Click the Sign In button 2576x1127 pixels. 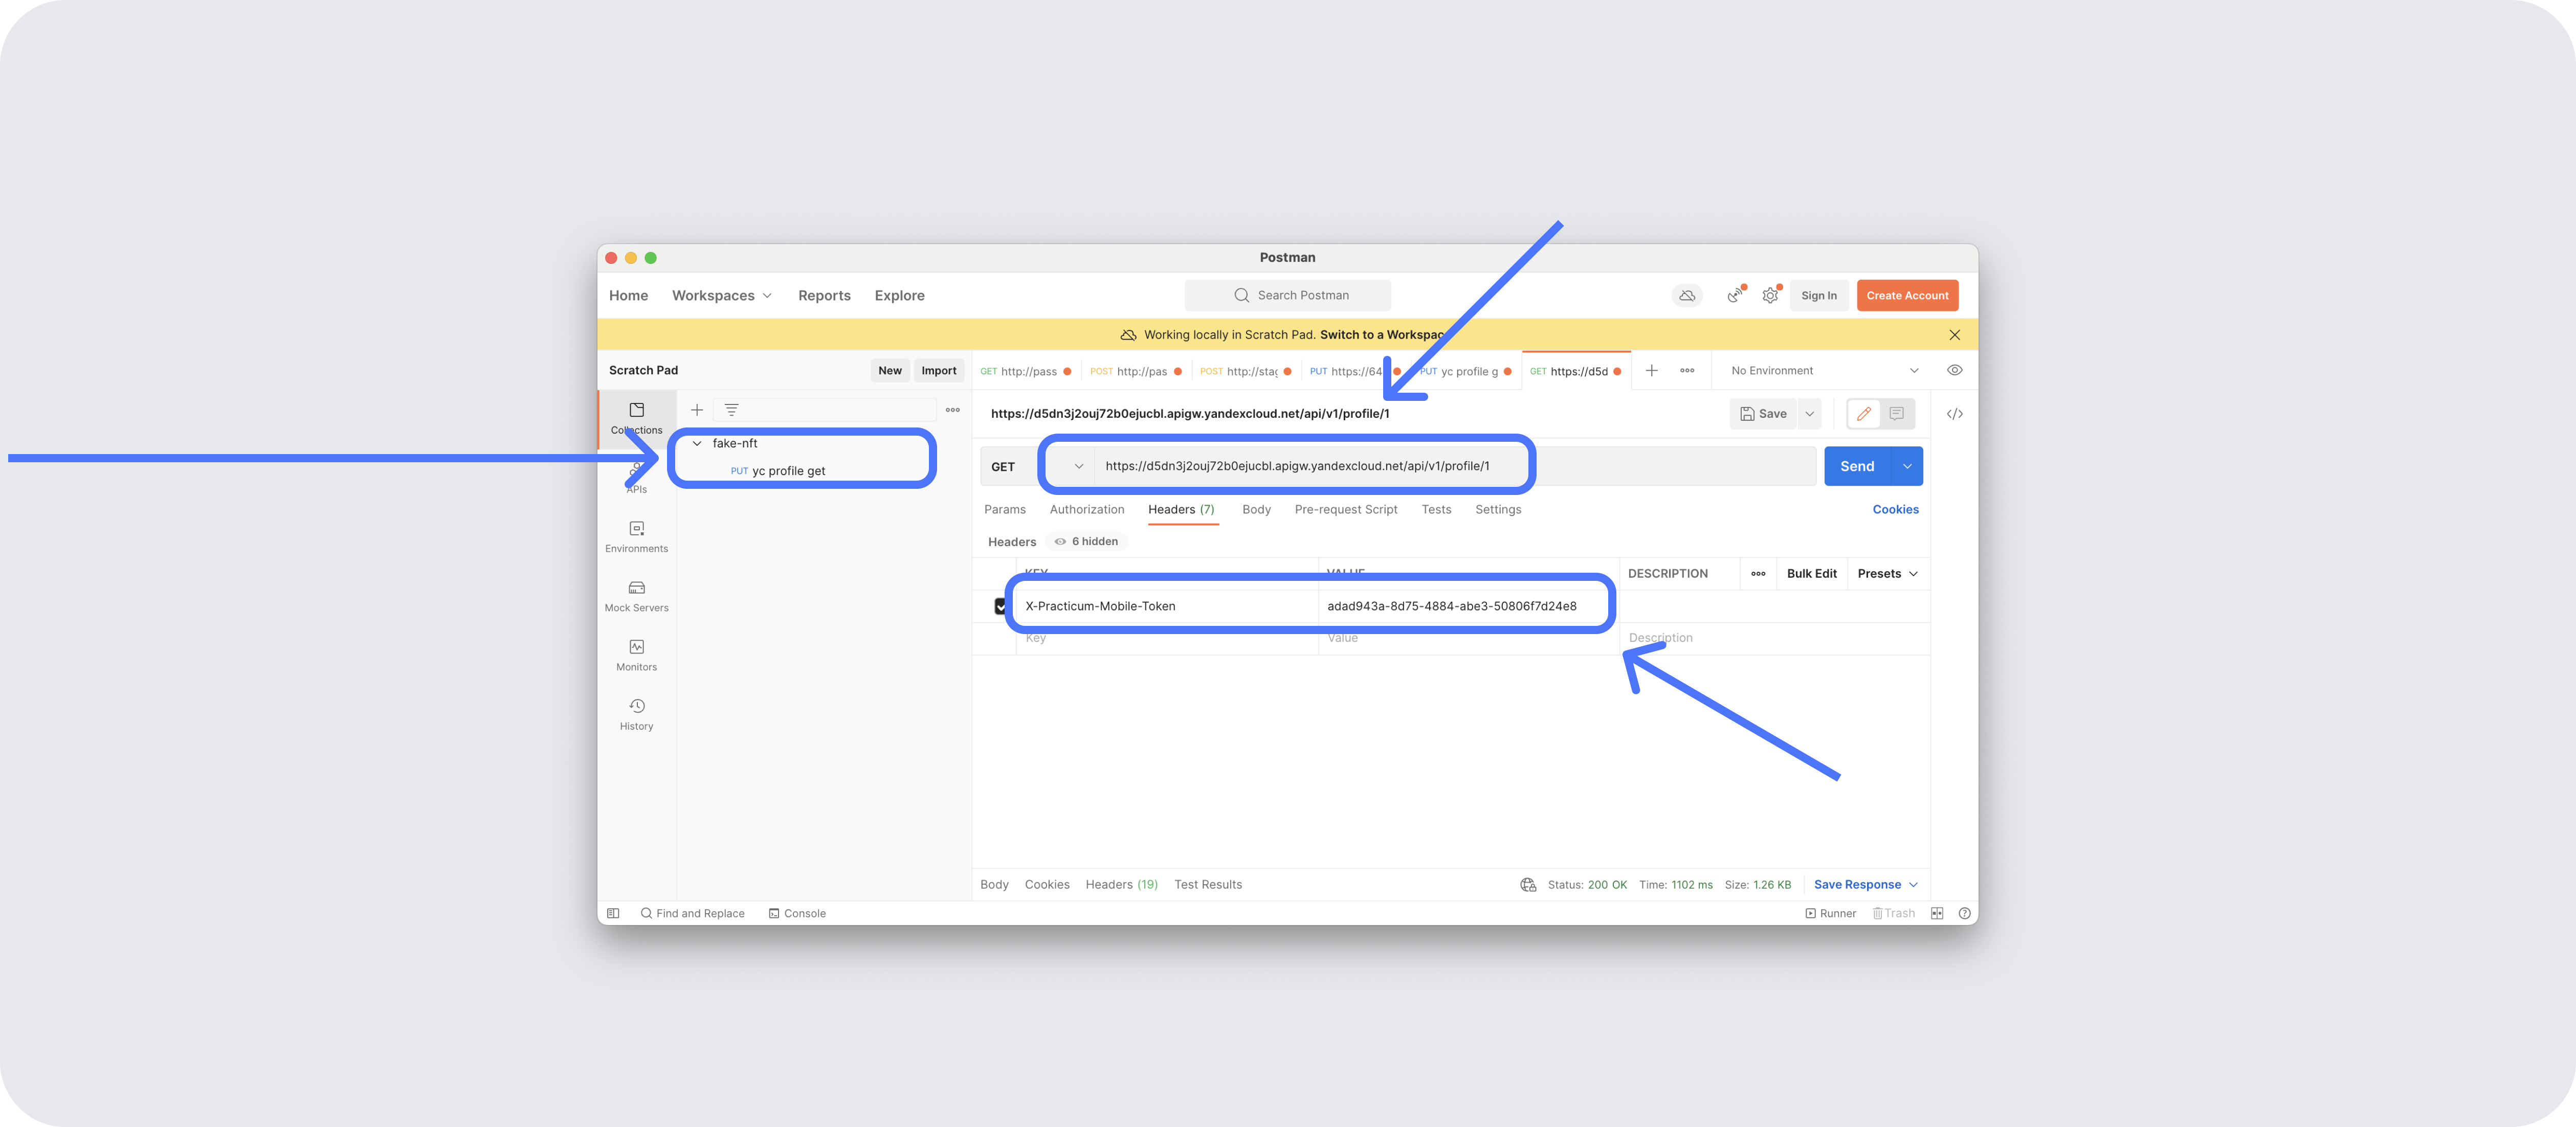1818,296
